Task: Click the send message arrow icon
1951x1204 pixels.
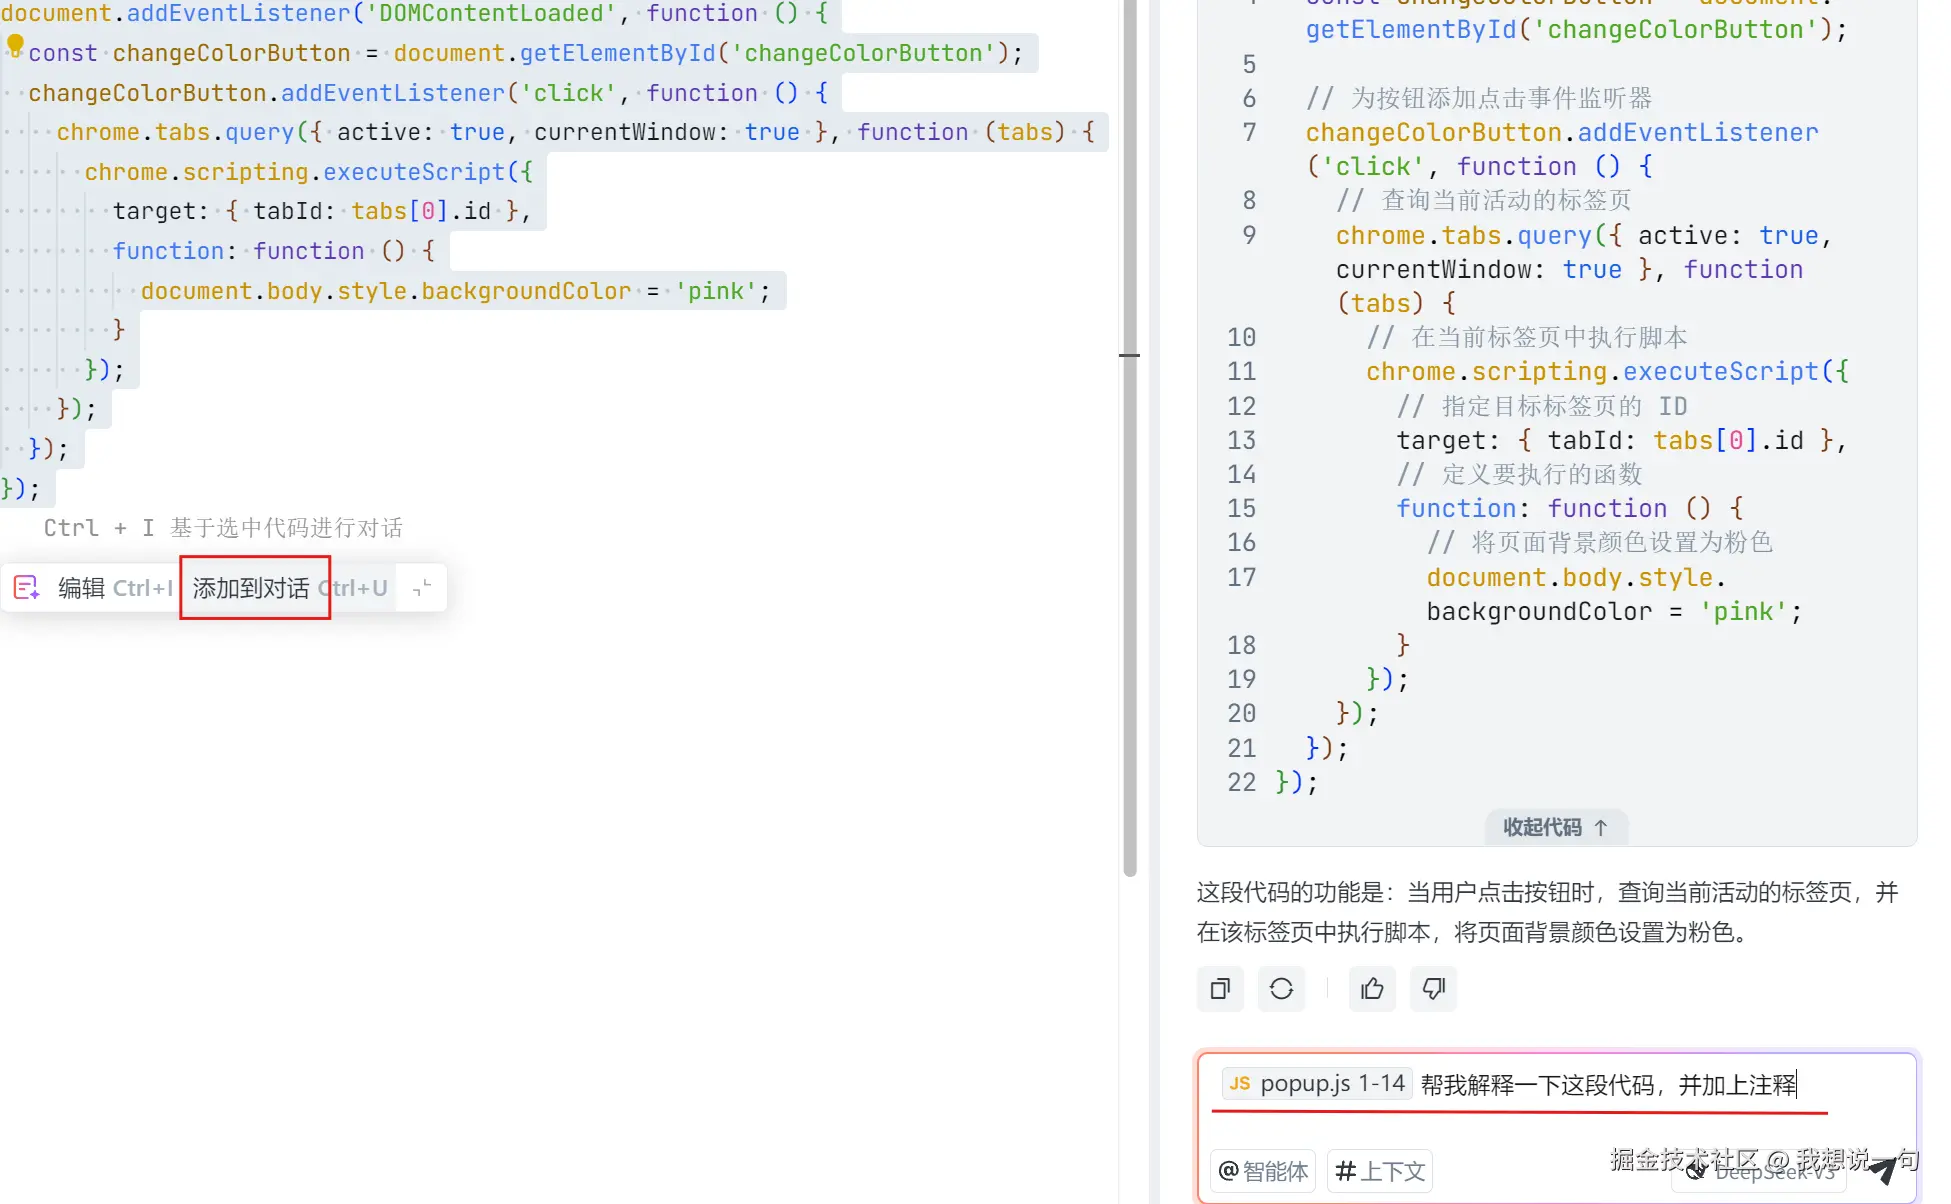Action: click(1883, 1169)
